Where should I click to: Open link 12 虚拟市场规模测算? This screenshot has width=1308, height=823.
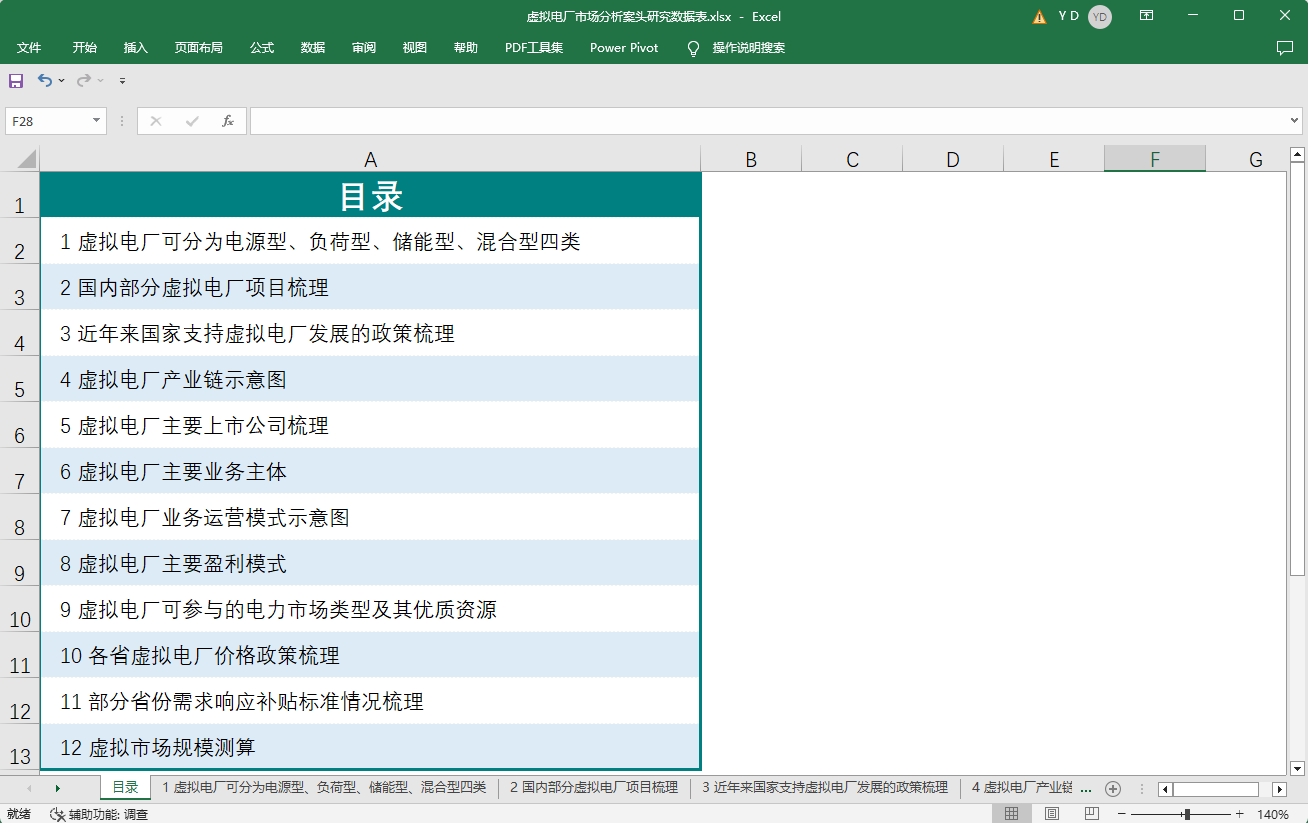pos(158,748)
